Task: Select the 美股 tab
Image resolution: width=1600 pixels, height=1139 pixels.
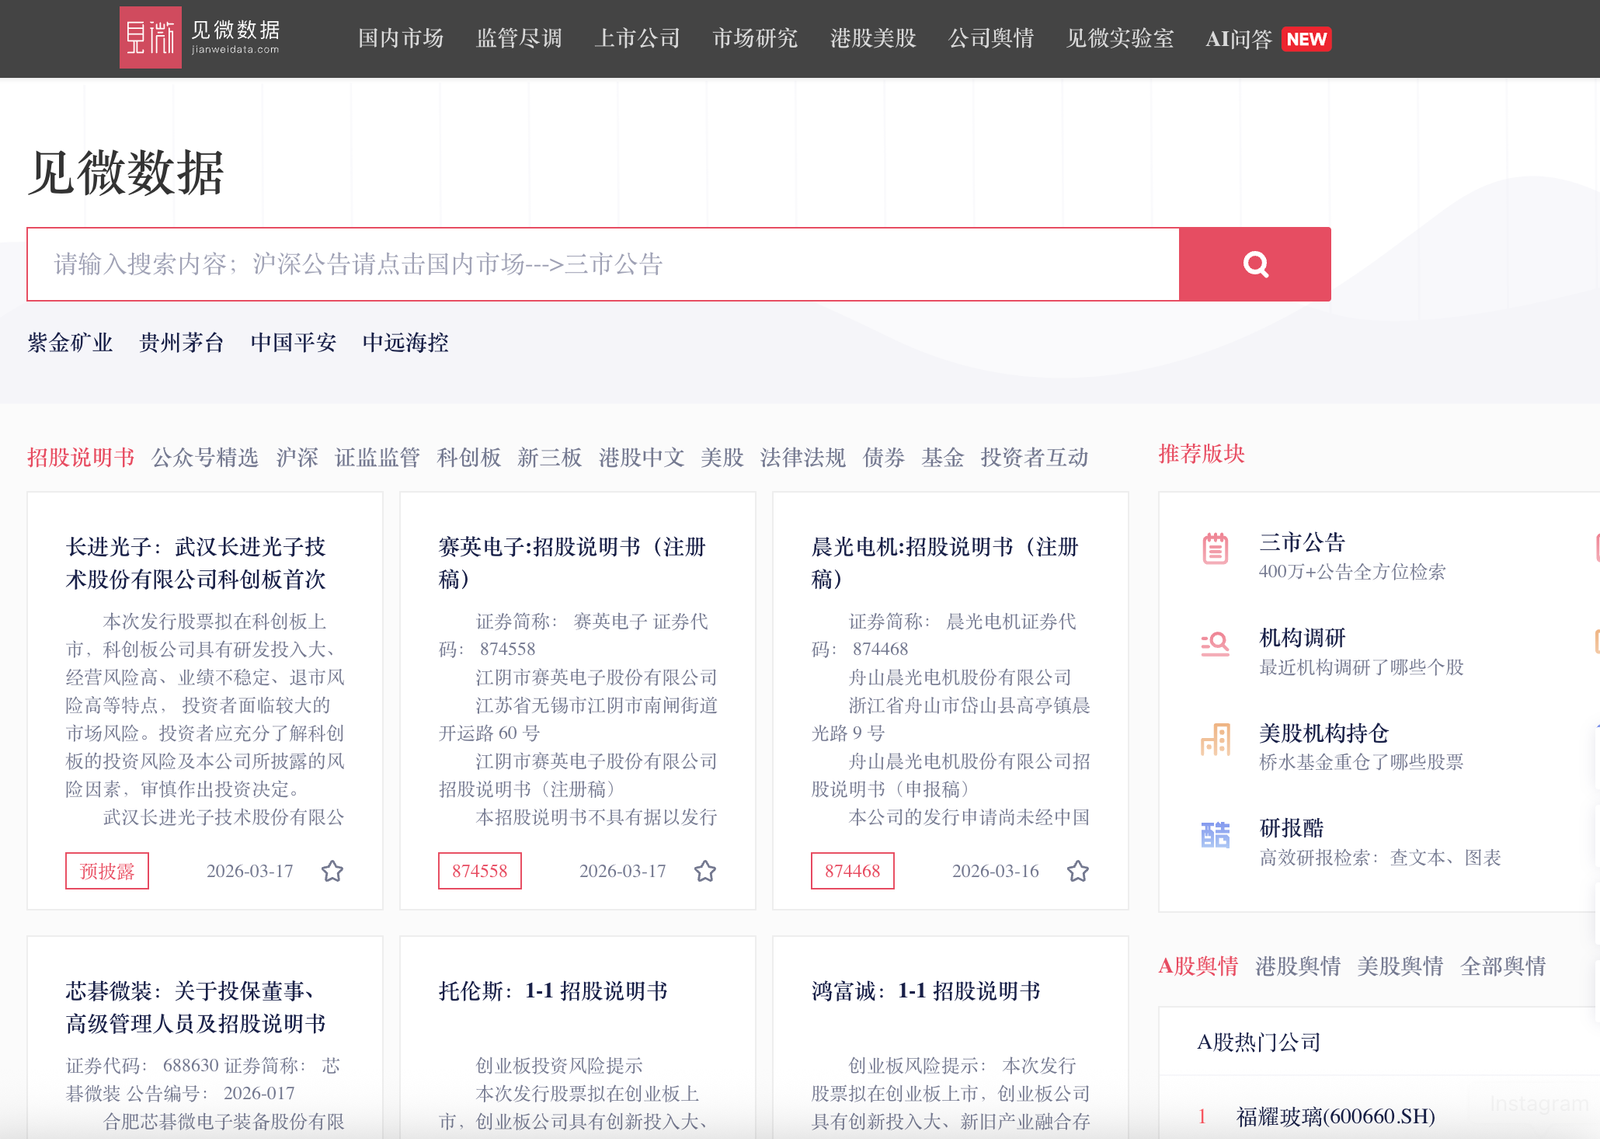Action: pos(722,458)
